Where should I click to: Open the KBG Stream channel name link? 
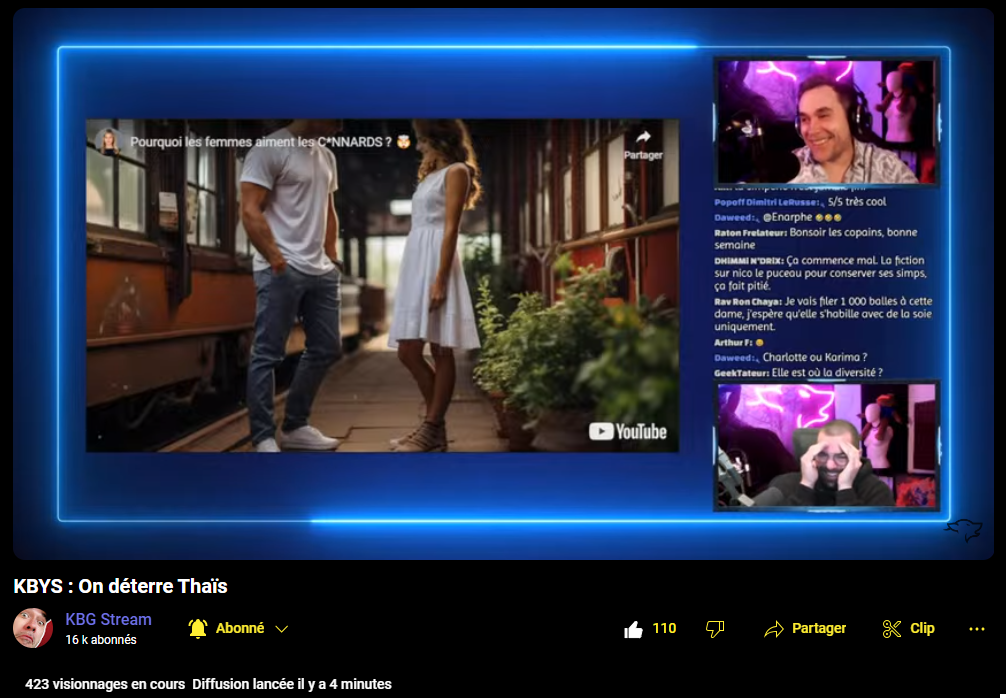pos(108,619)
